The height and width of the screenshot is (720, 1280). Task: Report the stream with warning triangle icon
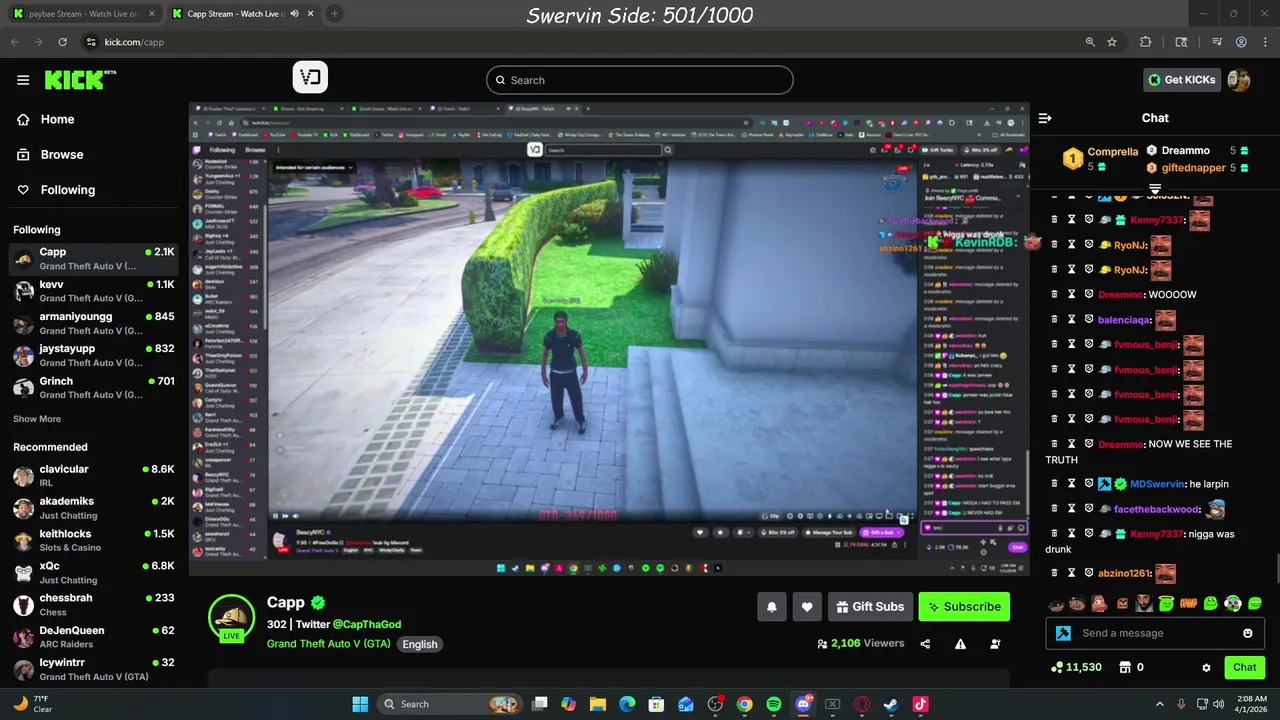(x=960, y=644)
